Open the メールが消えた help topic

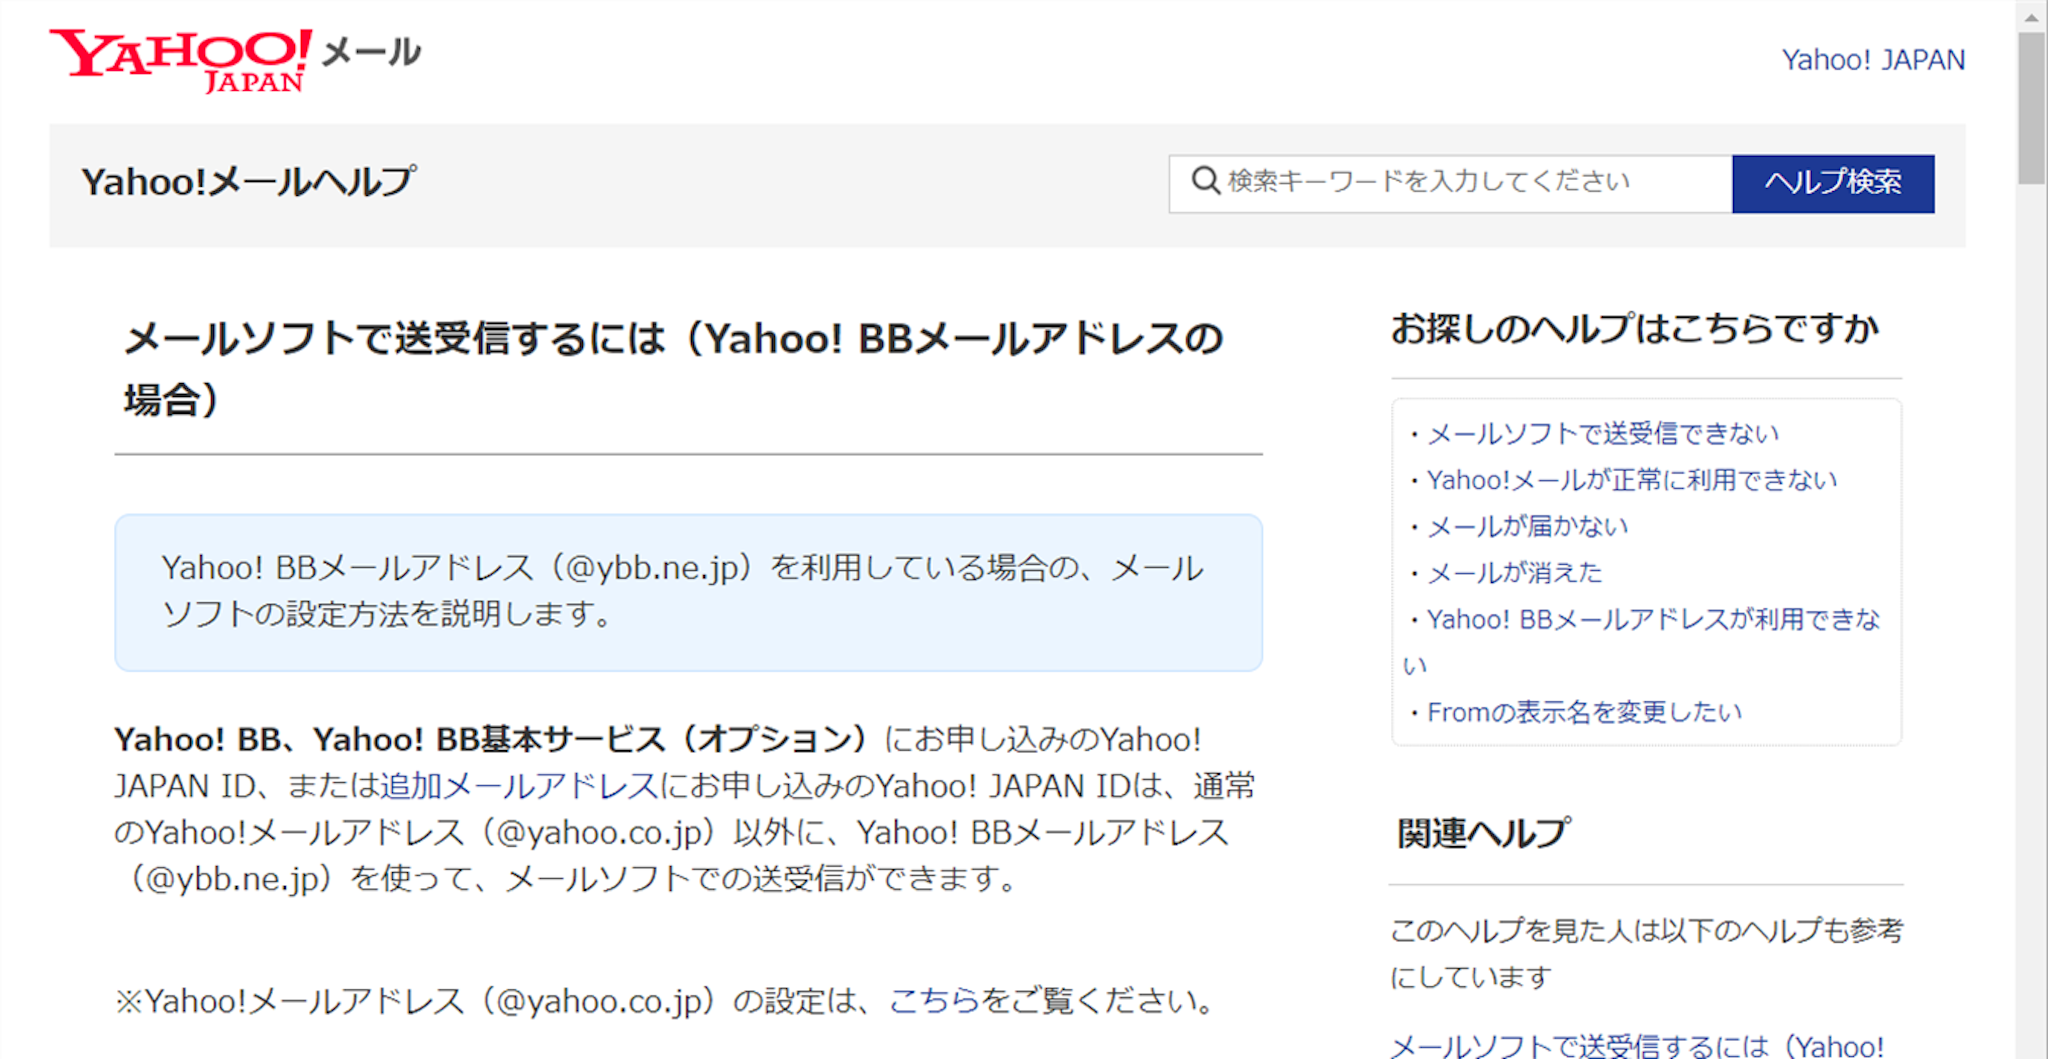tap(1514, 573)
